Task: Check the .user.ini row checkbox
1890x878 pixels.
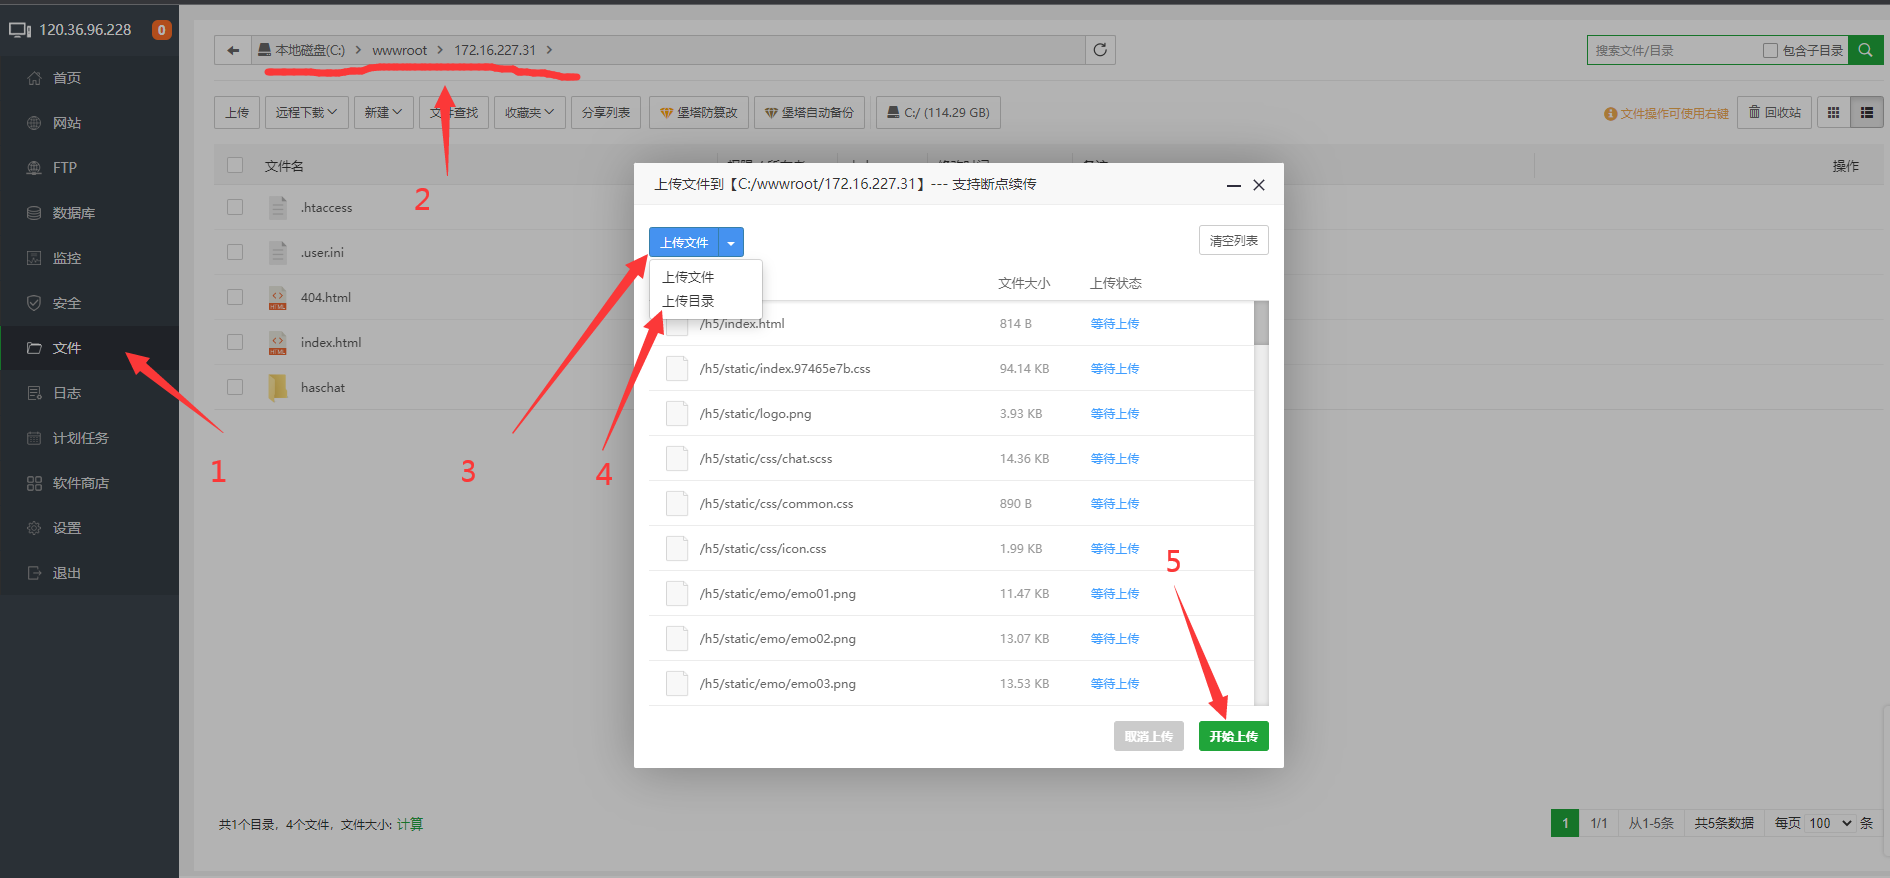Action: [x=235, y=252]
